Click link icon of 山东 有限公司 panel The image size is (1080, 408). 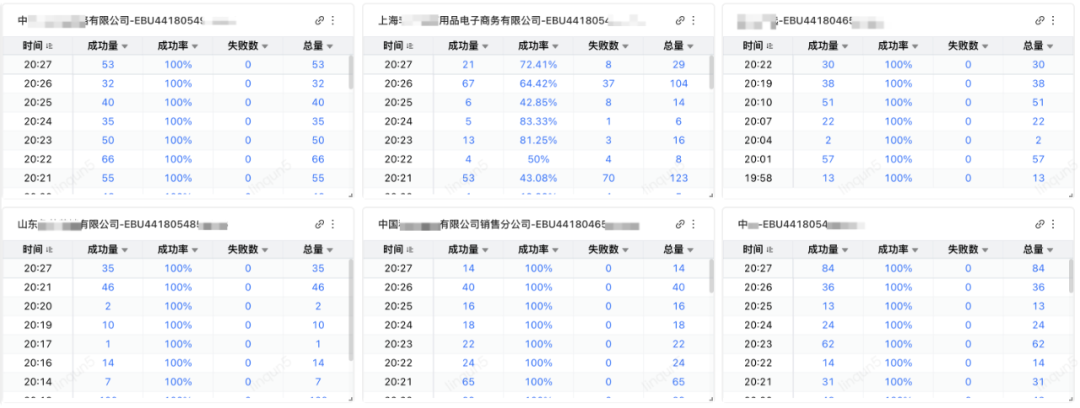(320, 224)
